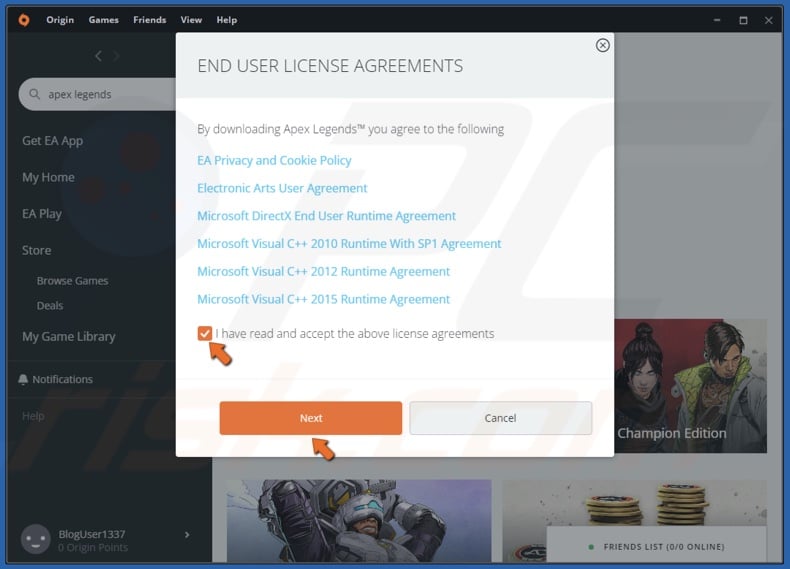Click the apex legends search field
The height and width of the screenshot is (569, 790).
(x=98, y=94)
